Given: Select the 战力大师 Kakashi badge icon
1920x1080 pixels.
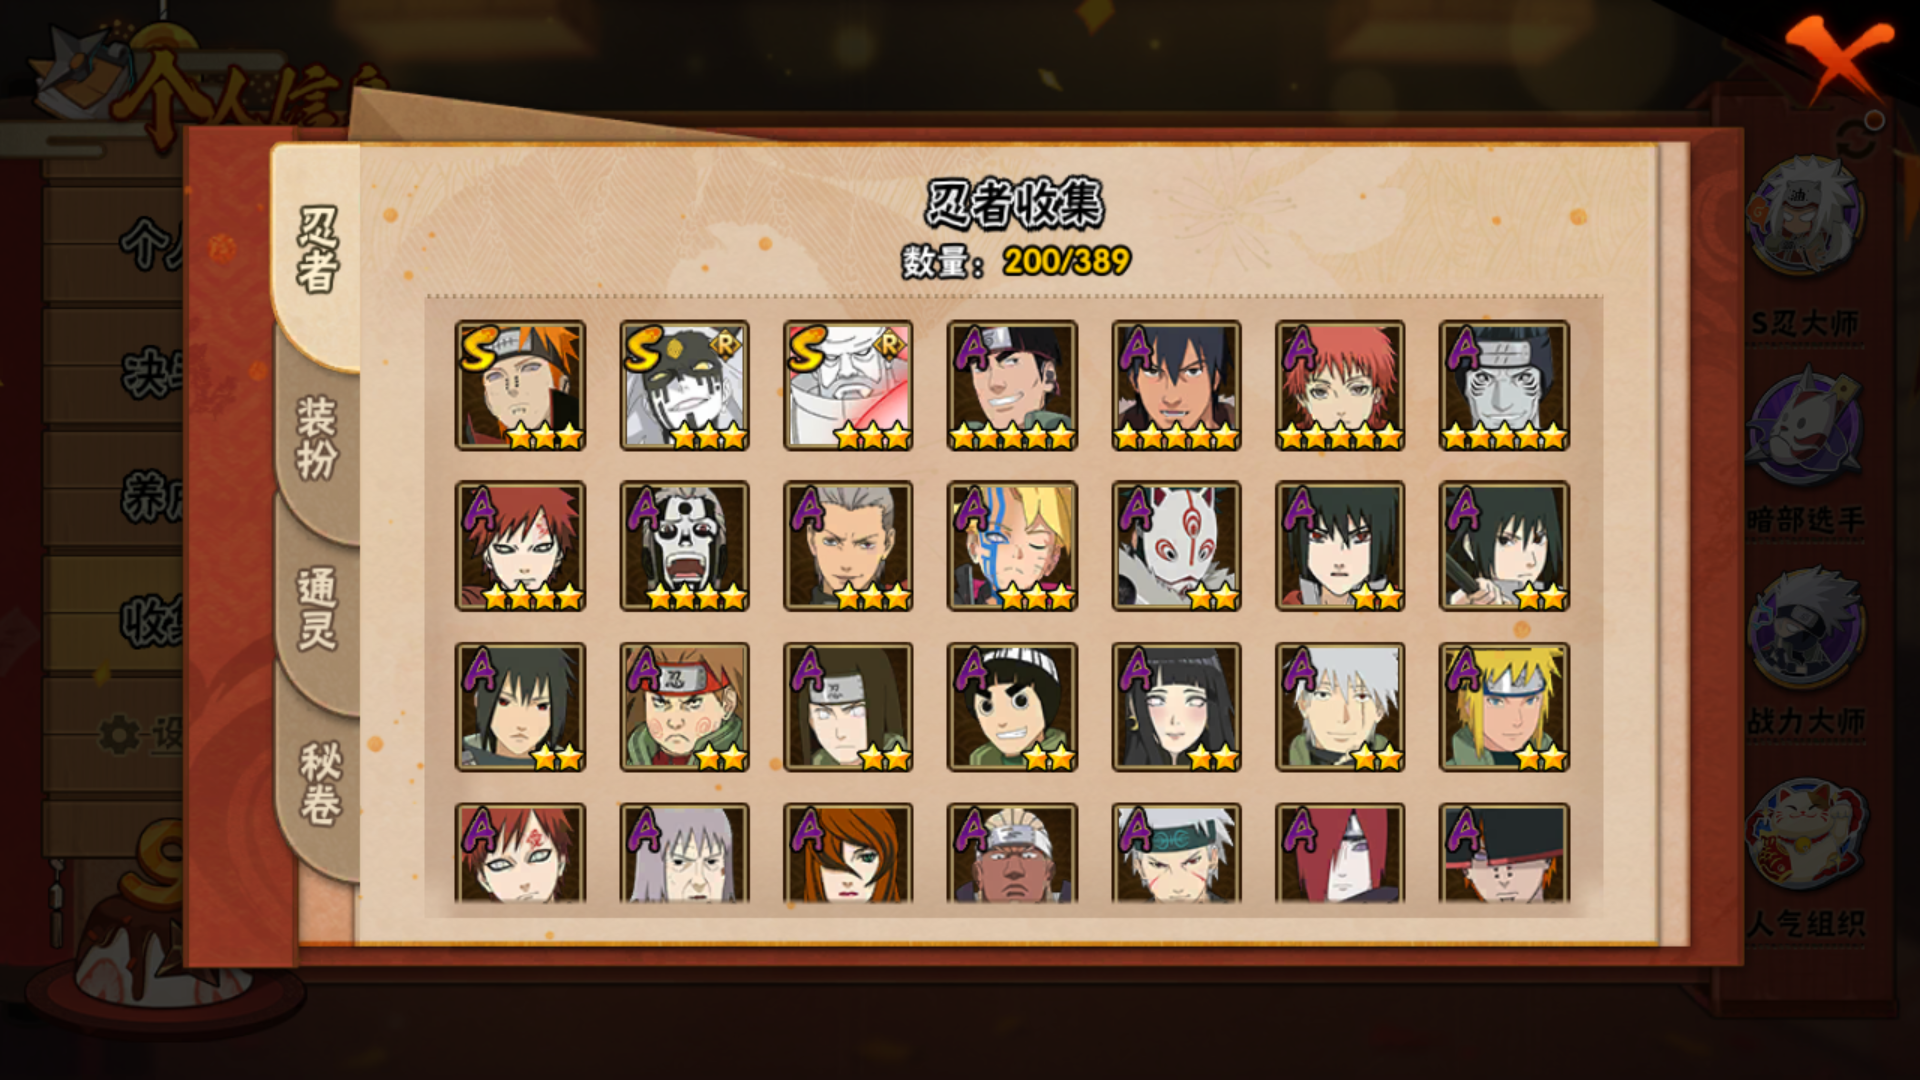Looking at the screenshot, I should click(x=1806, y=627).
